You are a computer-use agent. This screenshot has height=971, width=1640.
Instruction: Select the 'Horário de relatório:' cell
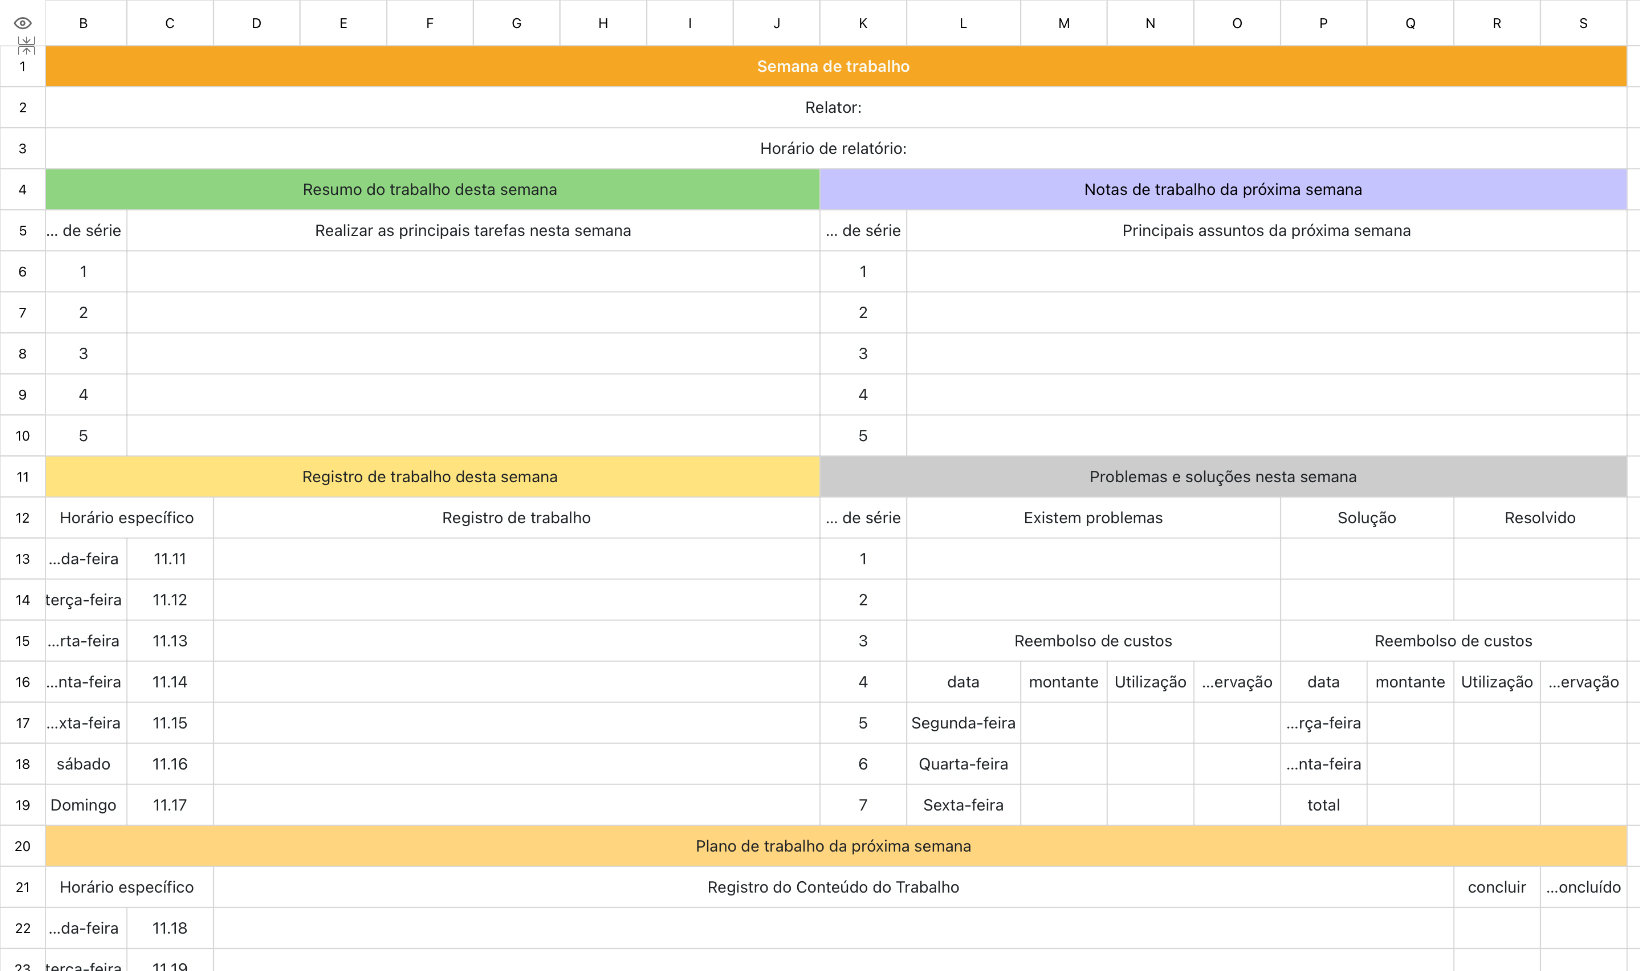(x=836, y=148)
